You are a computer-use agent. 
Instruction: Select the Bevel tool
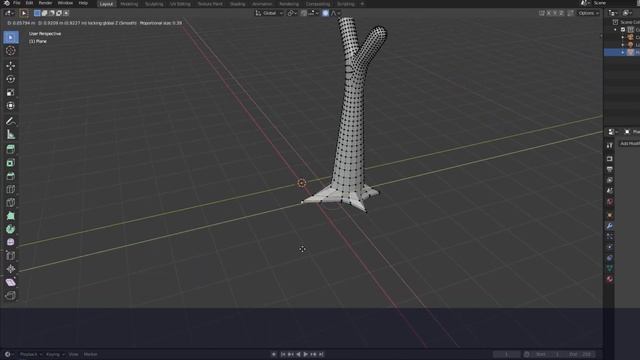click(11, 189)
